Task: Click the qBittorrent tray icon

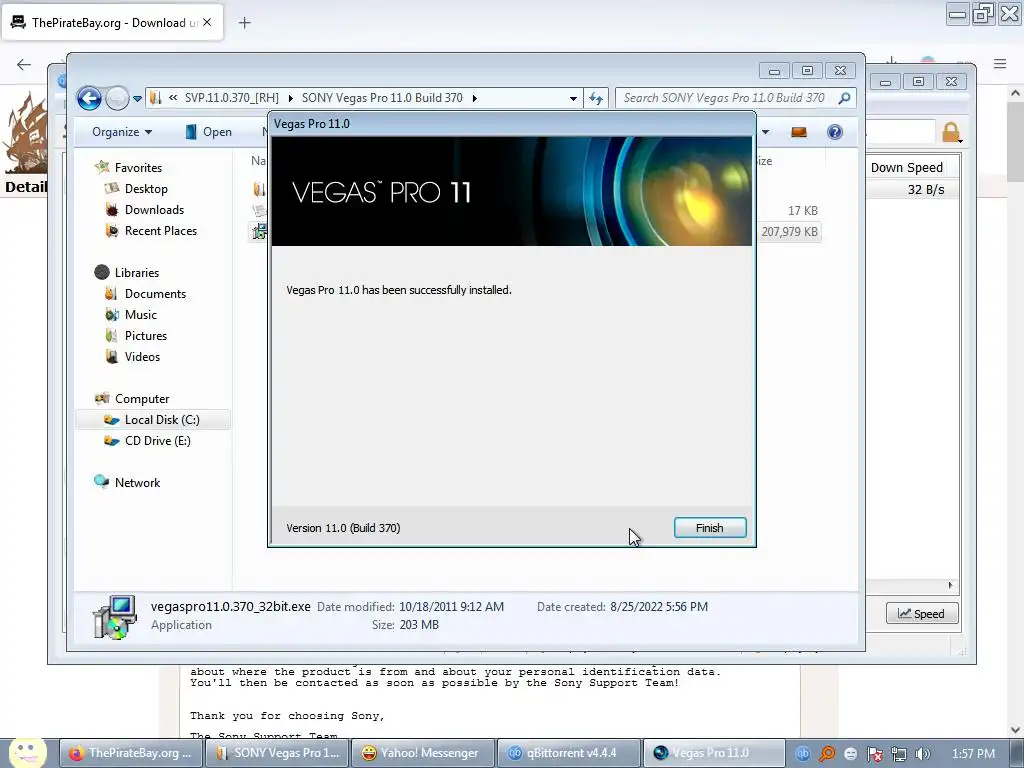Action: [x=803, y=754]
